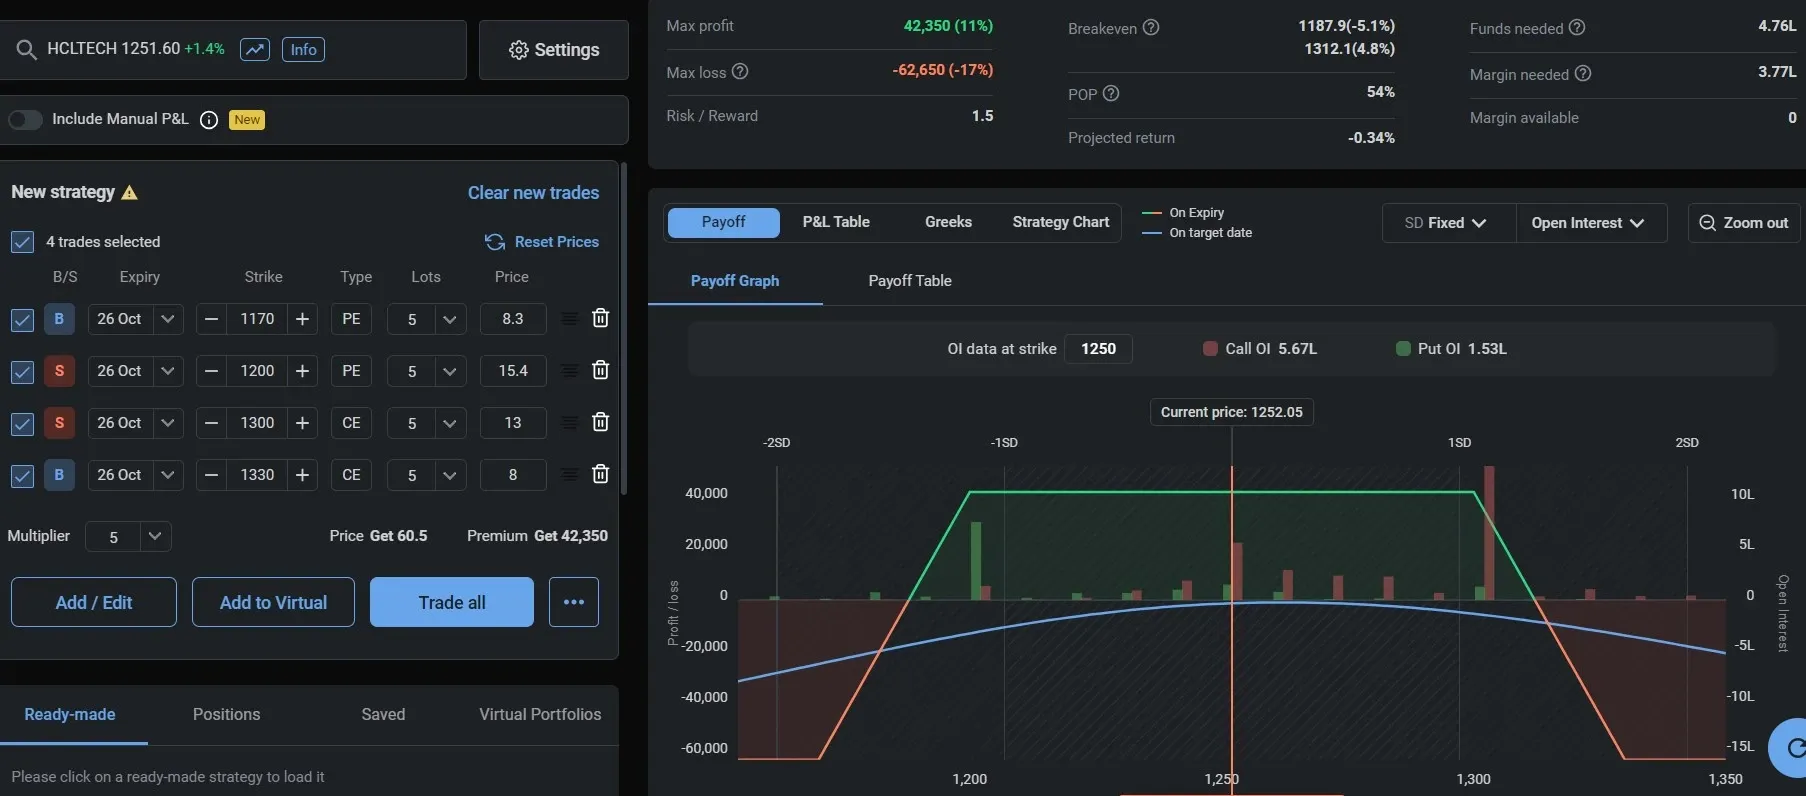Click help icon next to Margin needed
Screen dimensions: 1806x796
(x=1583, y=74)
